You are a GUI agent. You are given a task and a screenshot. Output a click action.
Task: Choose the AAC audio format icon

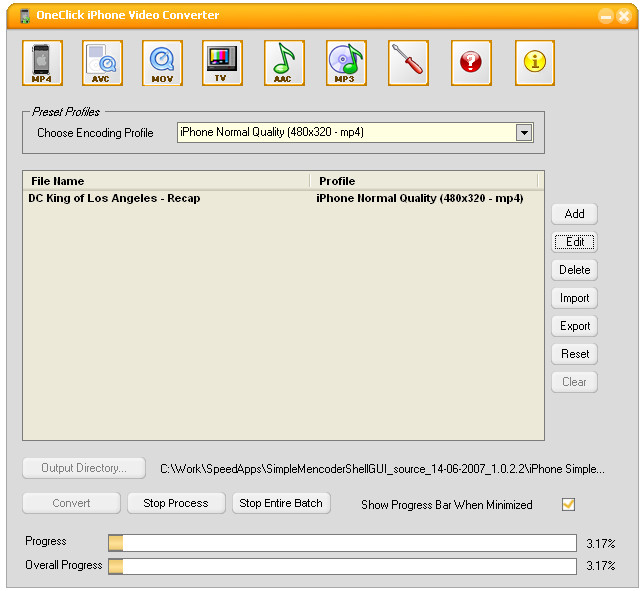pyautogui.click(x=284, y=63)
